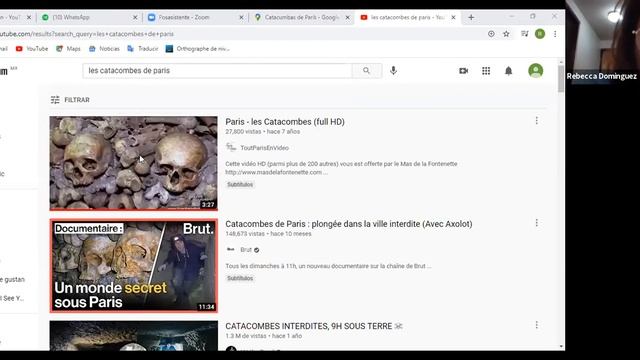Open the Maps bookmark

[69, 49]
